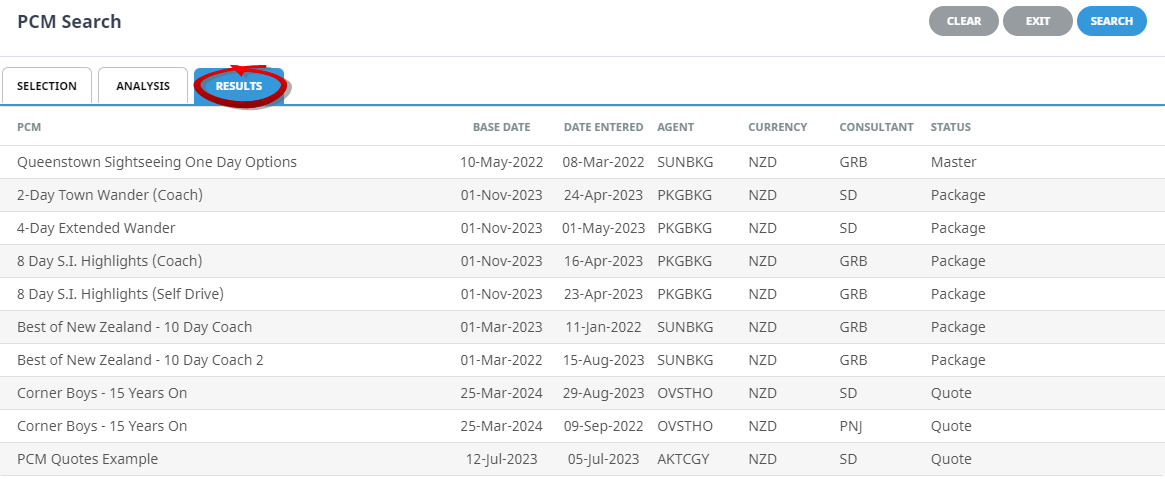1165x479 pixels.
Task: Select Best of New Zealand - 10 Day Coach 2
Action: click(582, 360)
